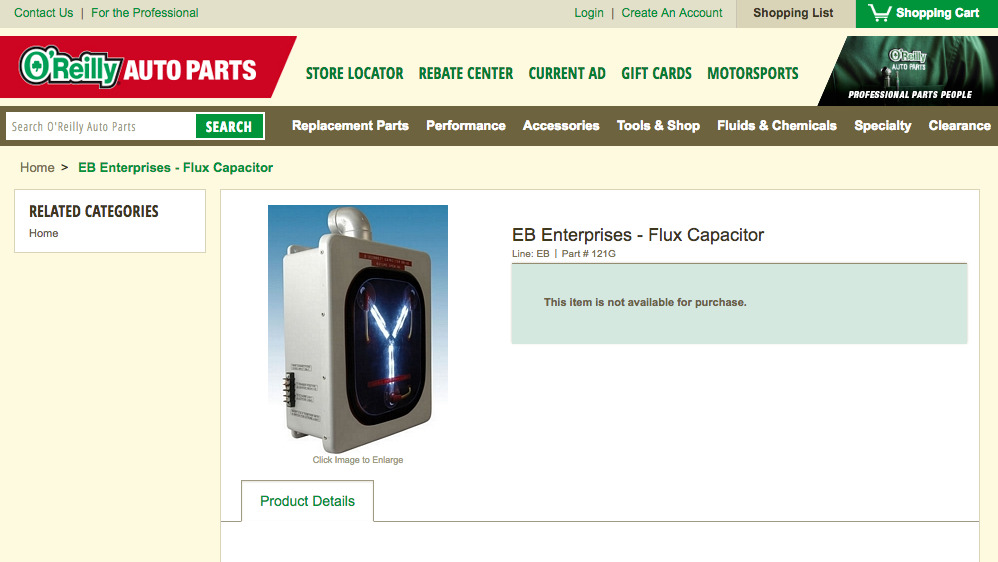Click the green SEARCH button
The height and width of the screenshot is (562, 998).
(229, 126)
